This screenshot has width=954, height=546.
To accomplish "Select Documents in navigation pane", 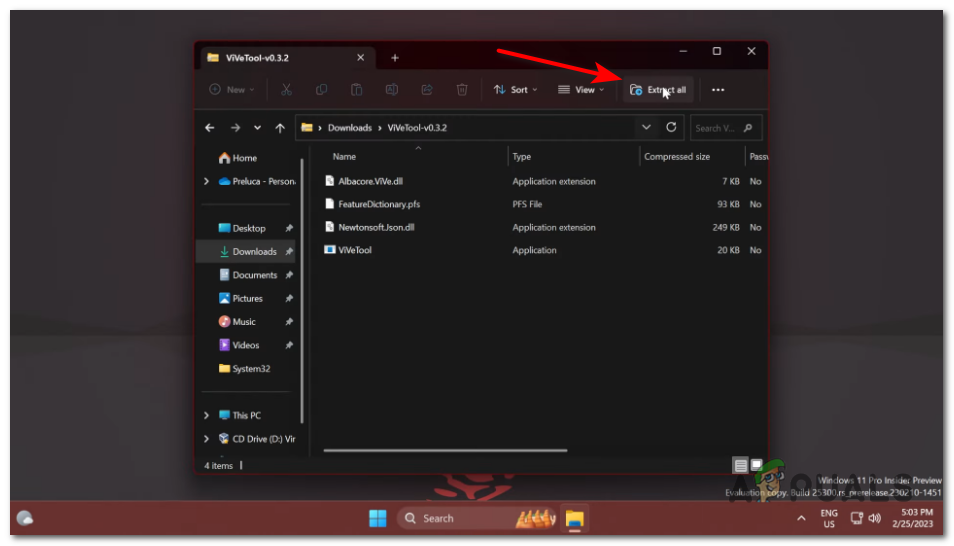I will 248,275.
